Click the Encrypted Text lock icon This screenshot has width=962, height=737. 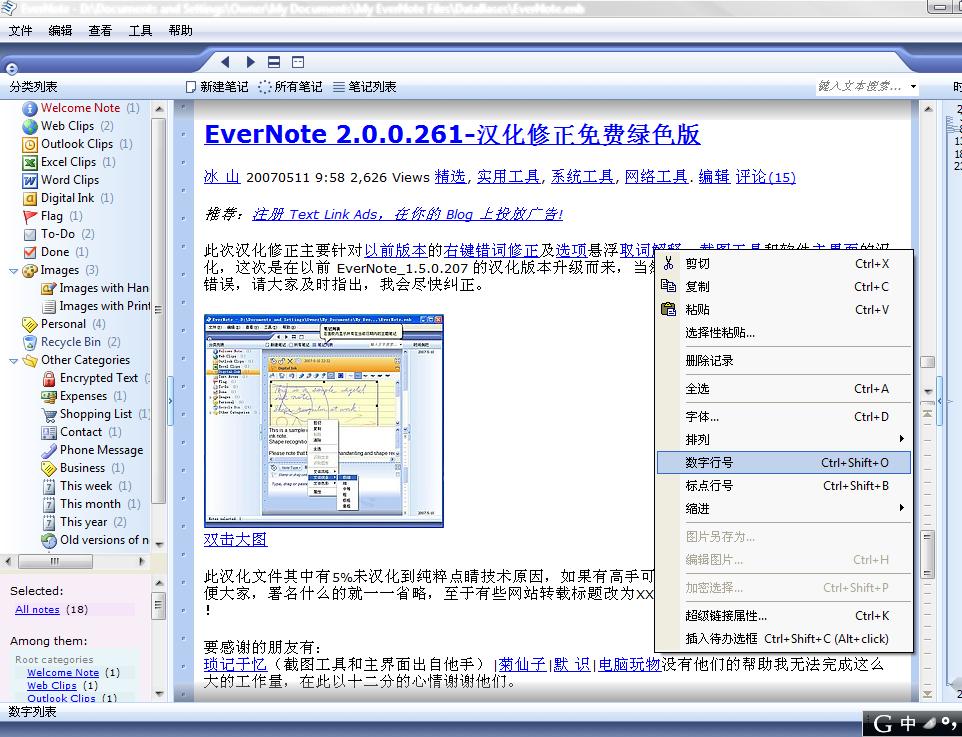coord(49,379)
